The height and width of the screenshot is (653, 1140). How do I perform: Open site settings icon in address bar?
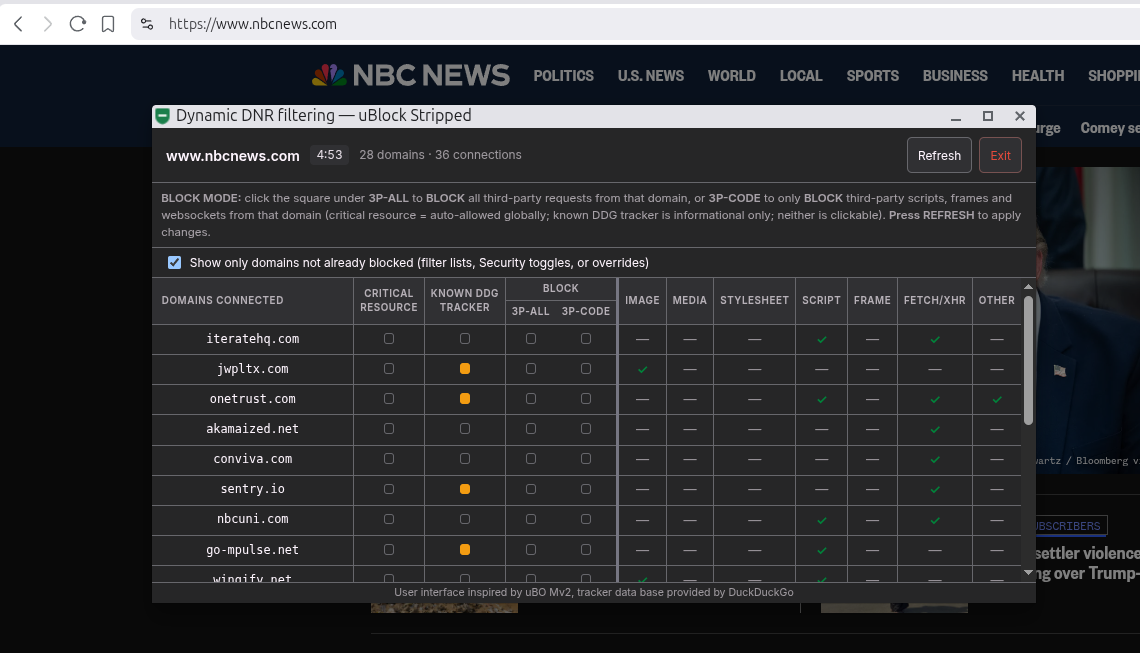click(147, 24)
